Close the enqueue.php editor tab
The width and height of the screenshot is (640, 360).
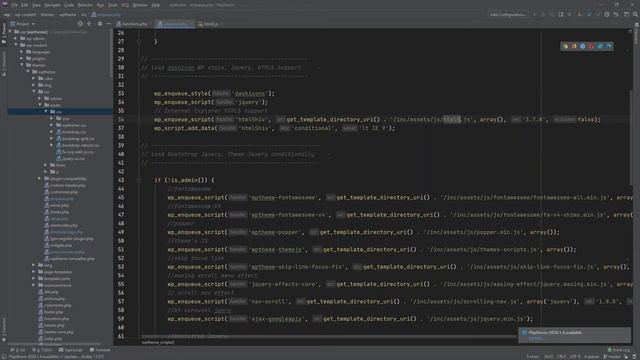192,24
